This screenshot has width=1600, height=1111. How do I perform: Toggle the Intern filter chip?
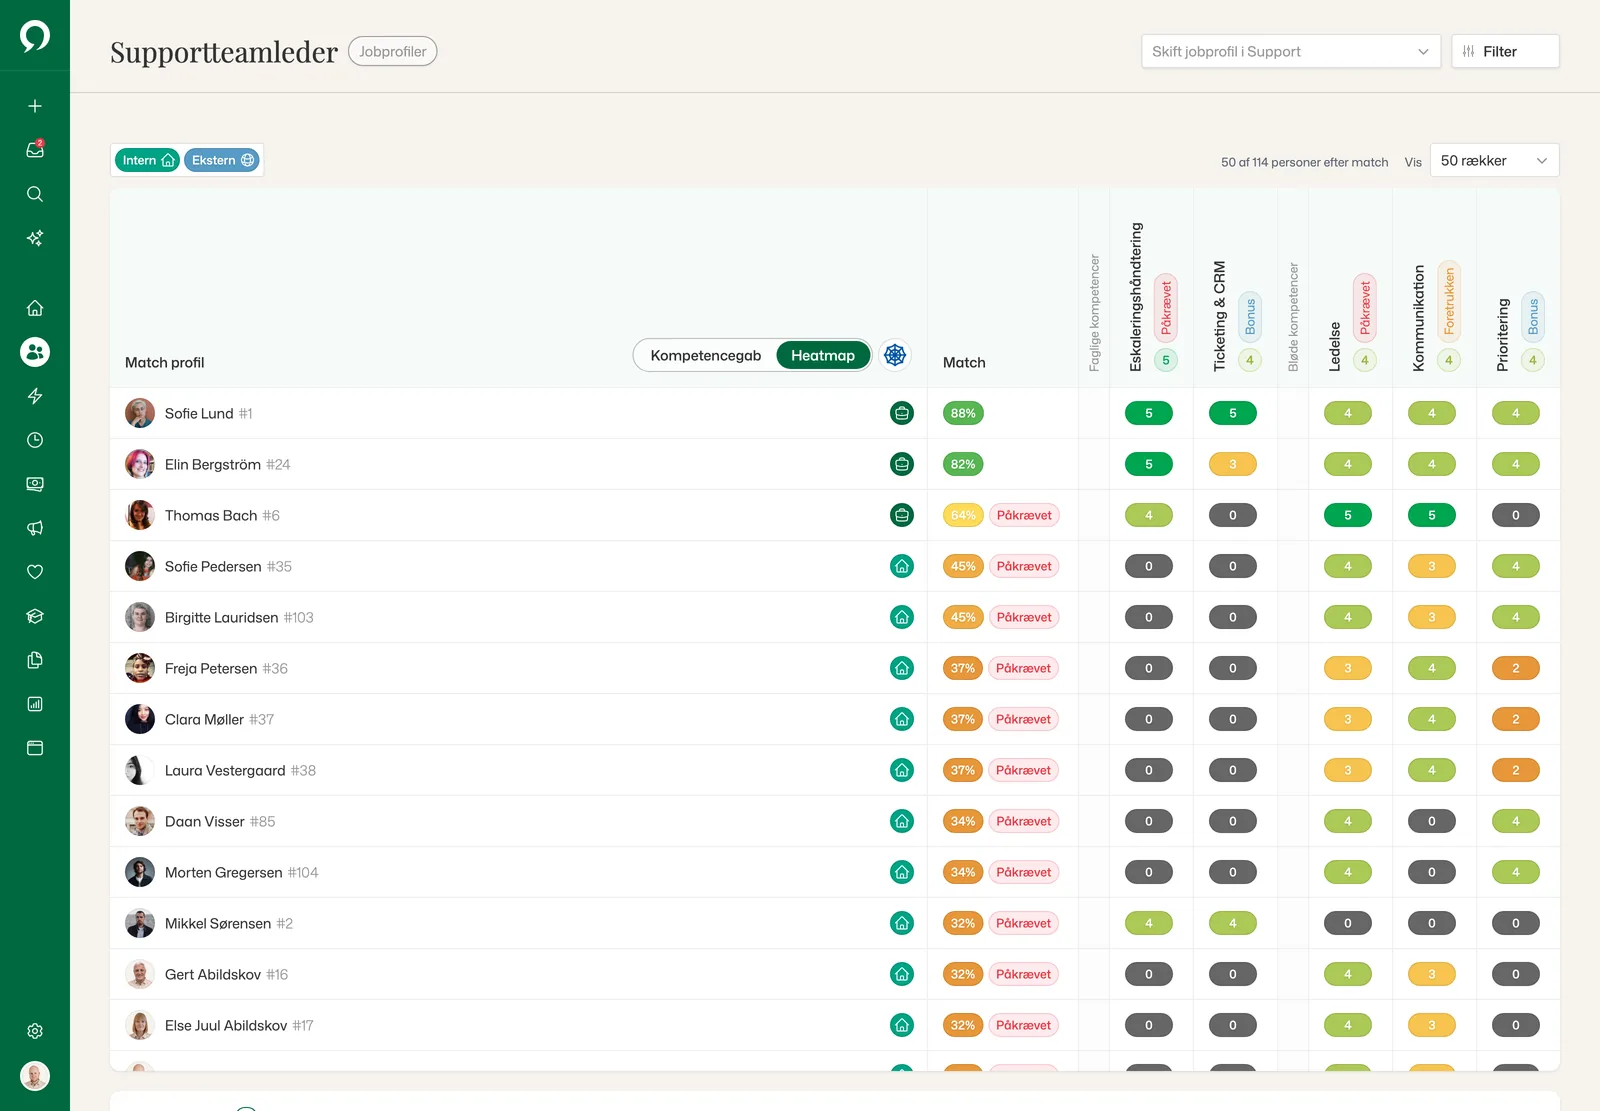(x=148, y=160)
